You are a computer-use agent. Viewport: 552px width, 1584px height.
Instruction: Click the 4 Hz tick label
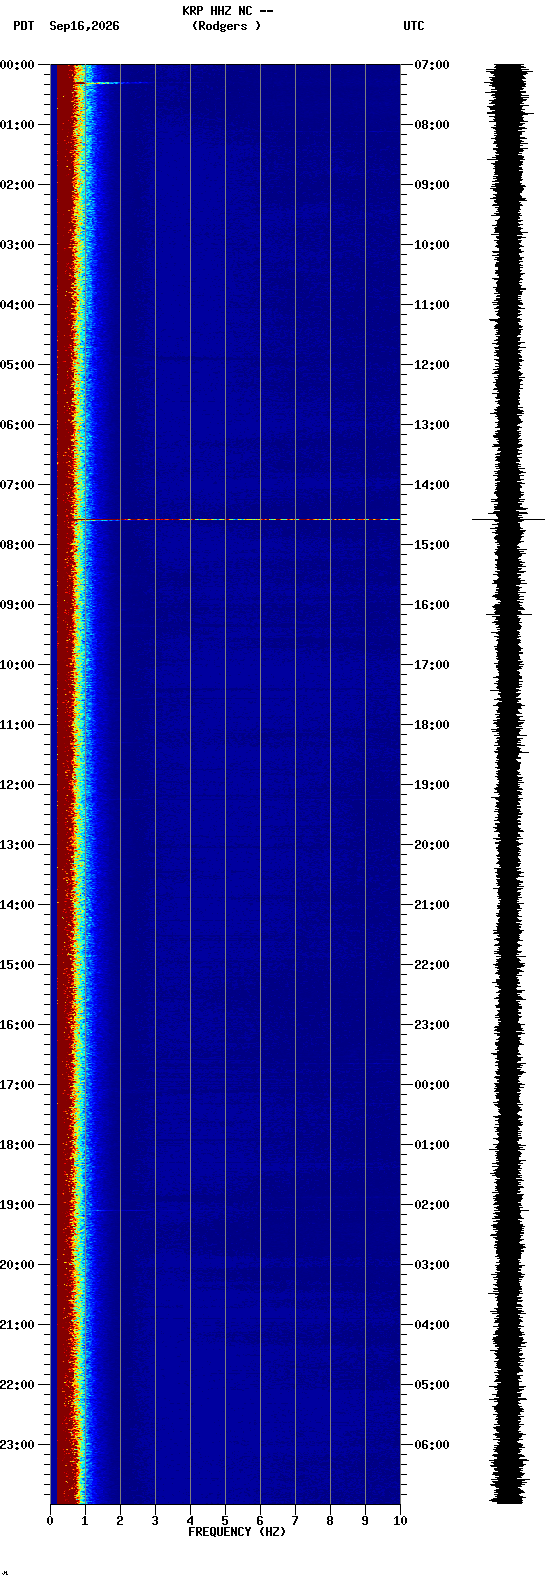tap(190, 1522)
